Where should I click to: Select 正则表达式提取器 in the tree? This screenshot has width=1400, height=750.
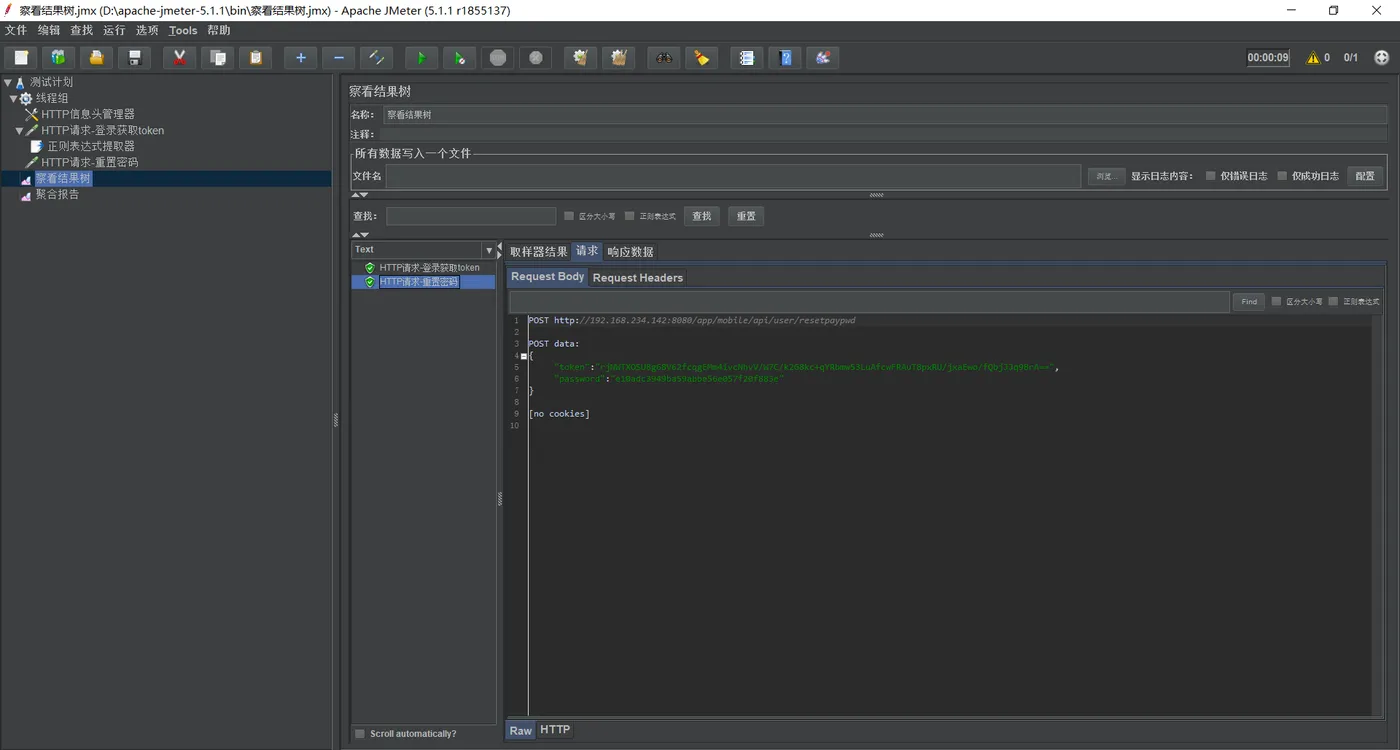click(x=91, y=147)
